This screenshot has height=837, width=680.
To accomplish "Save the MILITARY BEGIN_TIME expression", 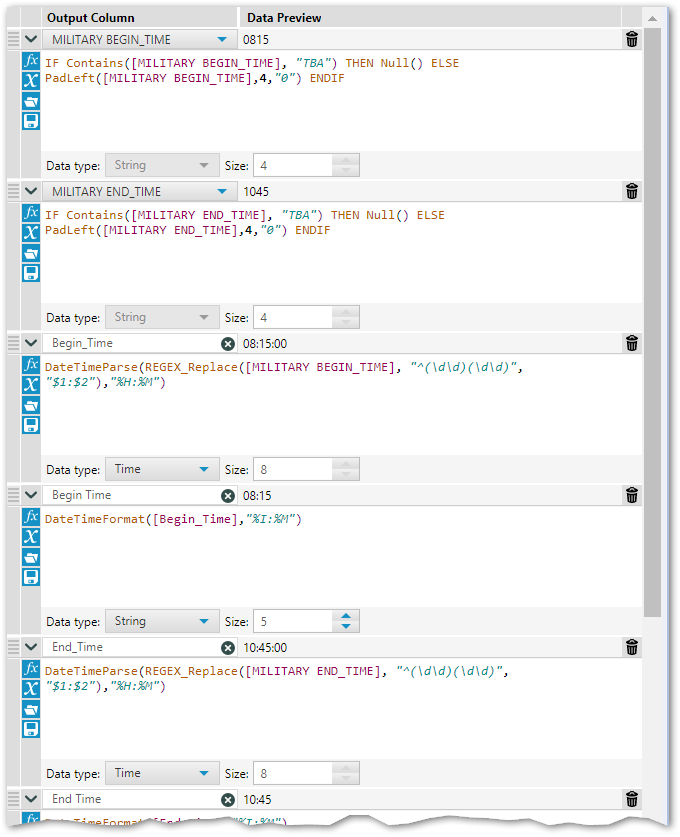I will (31, 121).
